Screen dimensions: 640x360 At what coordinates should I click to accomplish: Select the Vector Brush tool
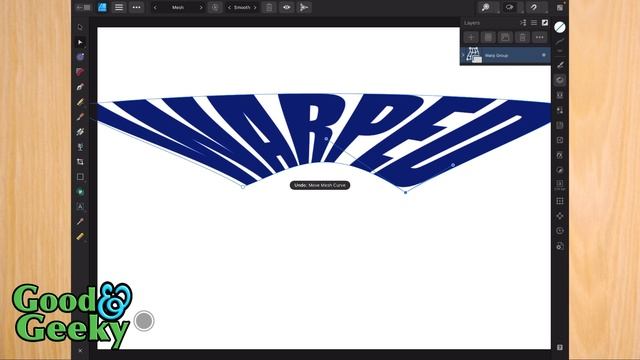80,117
